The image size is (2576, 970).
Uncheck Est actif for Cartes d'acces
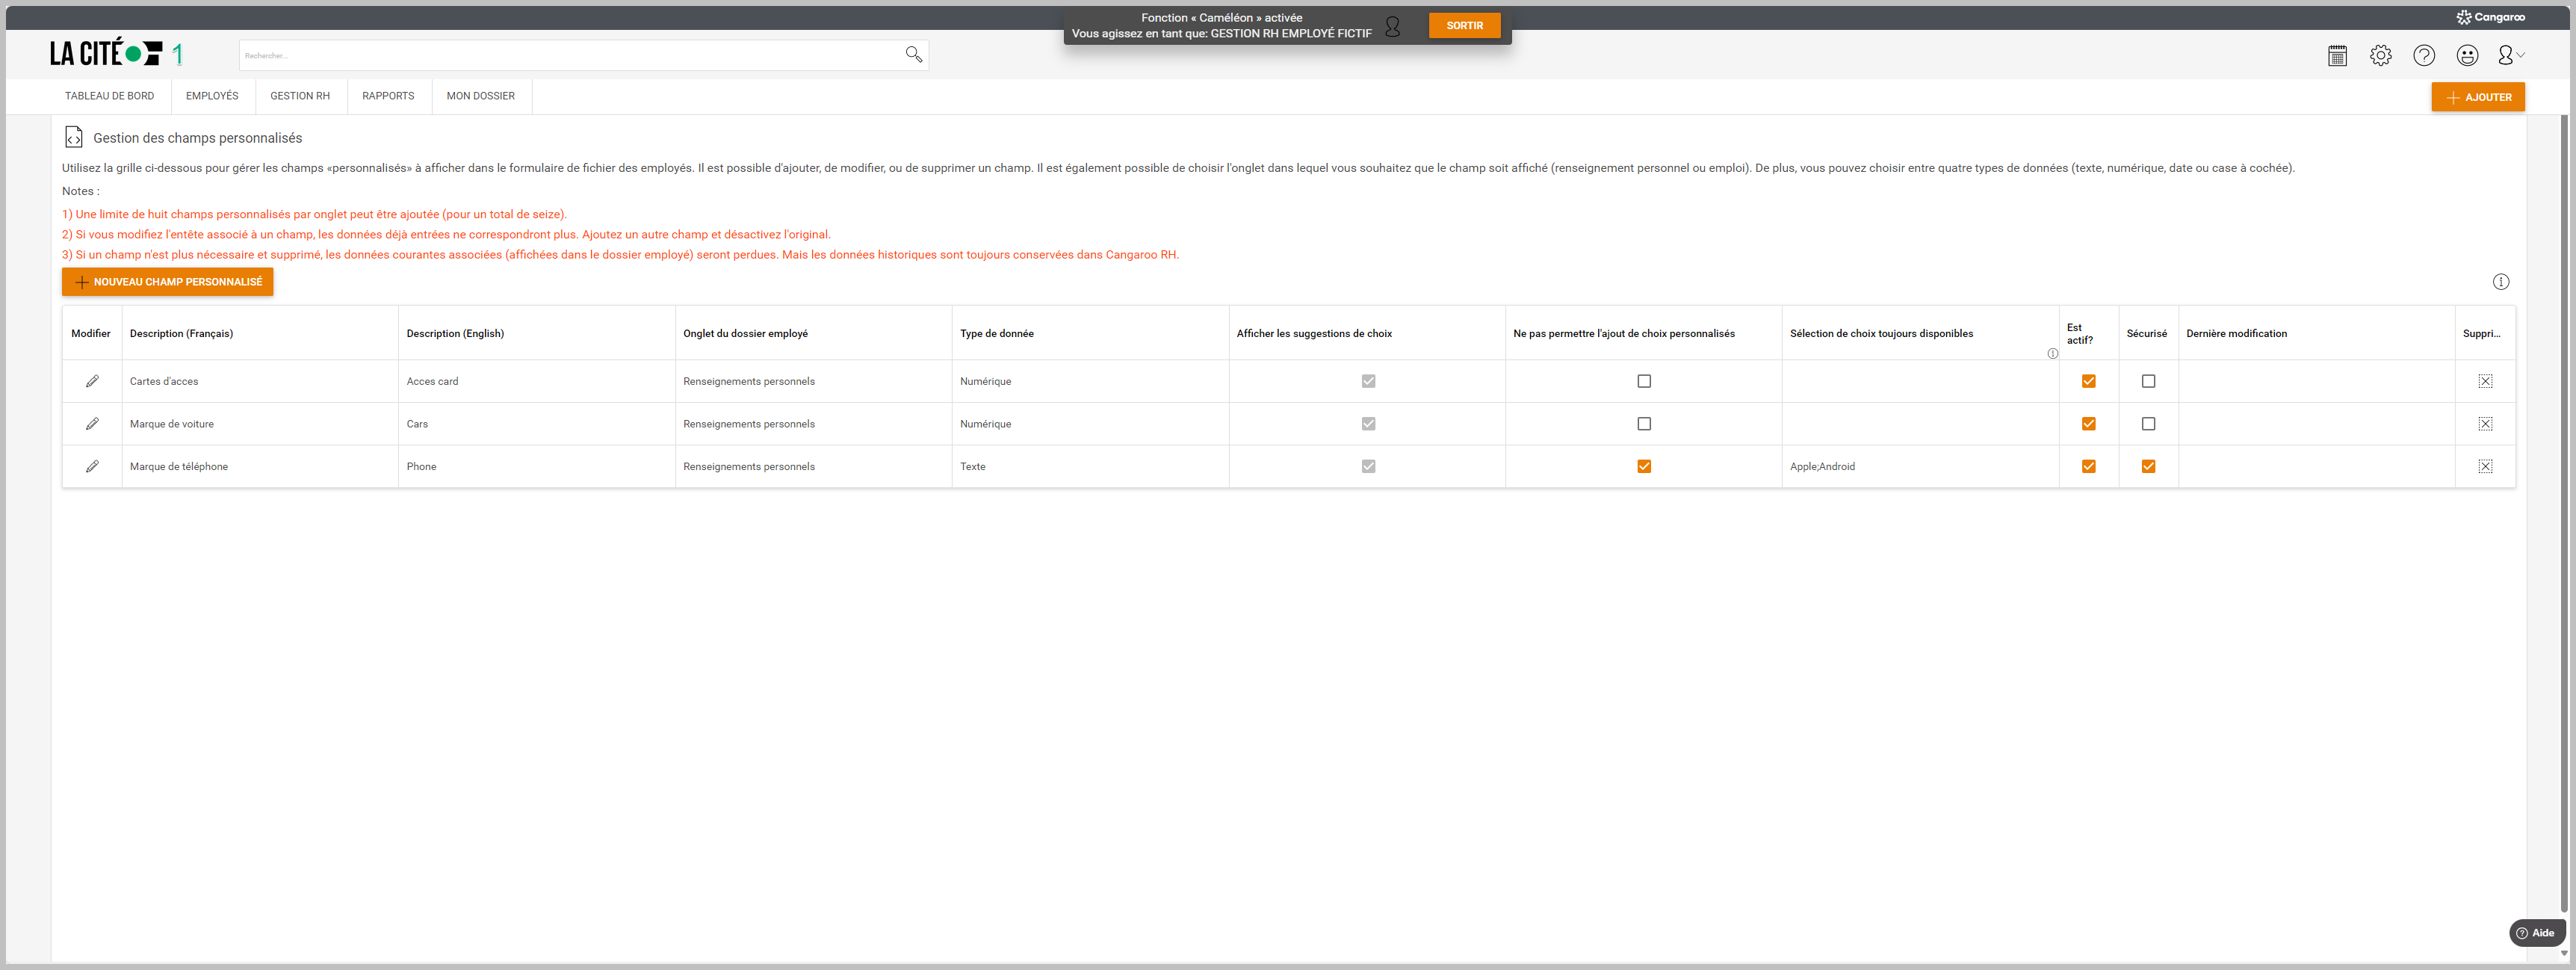coord(2088,381)
